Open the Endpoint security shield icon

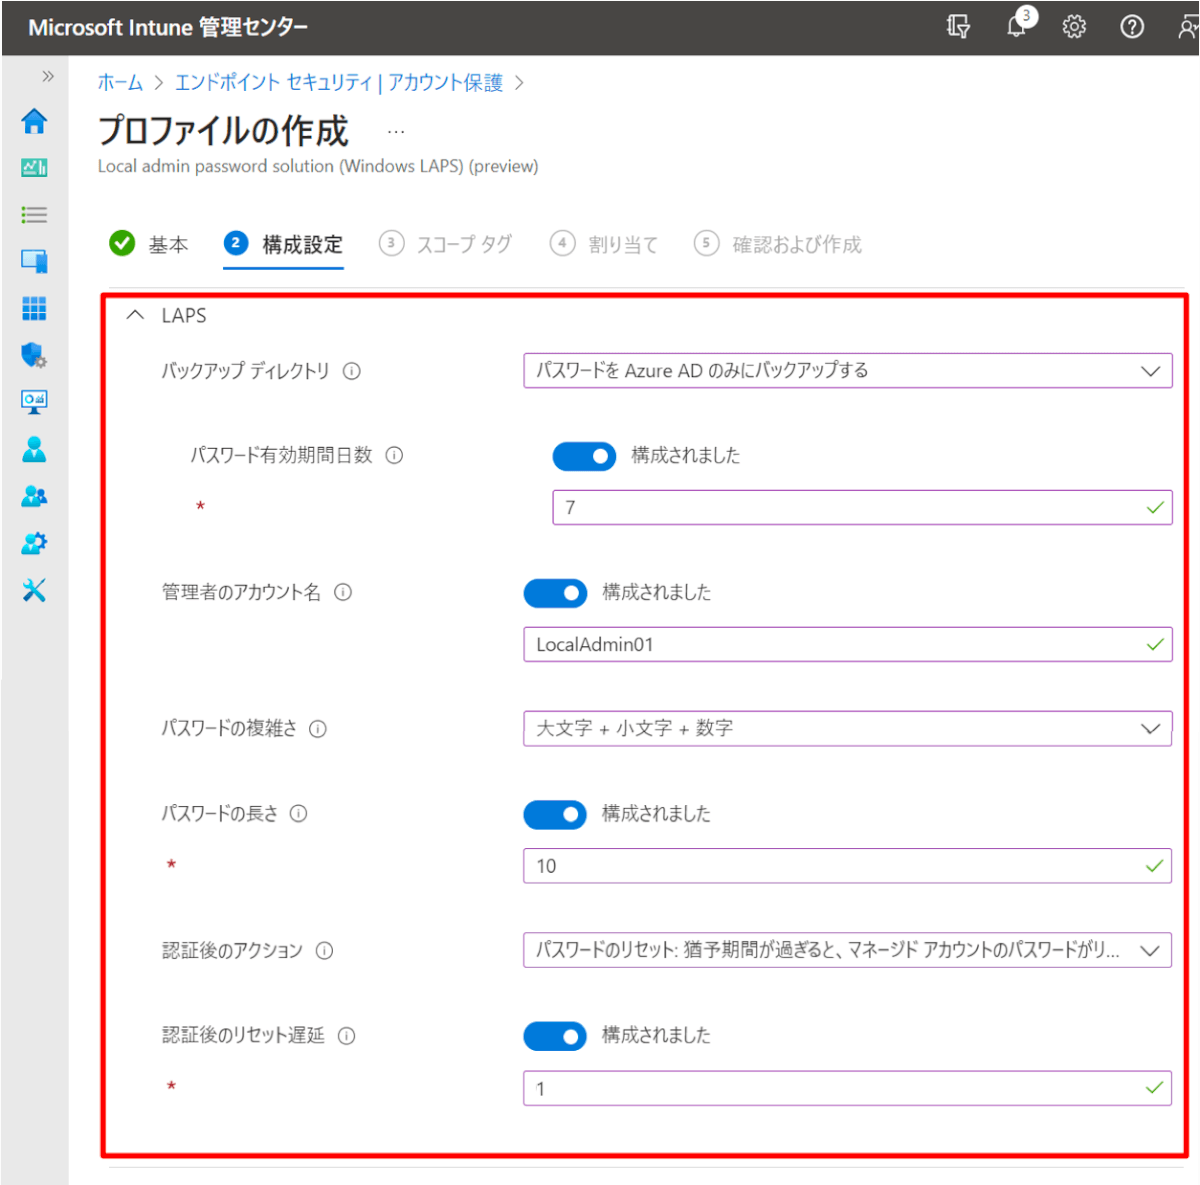(34, 355)
